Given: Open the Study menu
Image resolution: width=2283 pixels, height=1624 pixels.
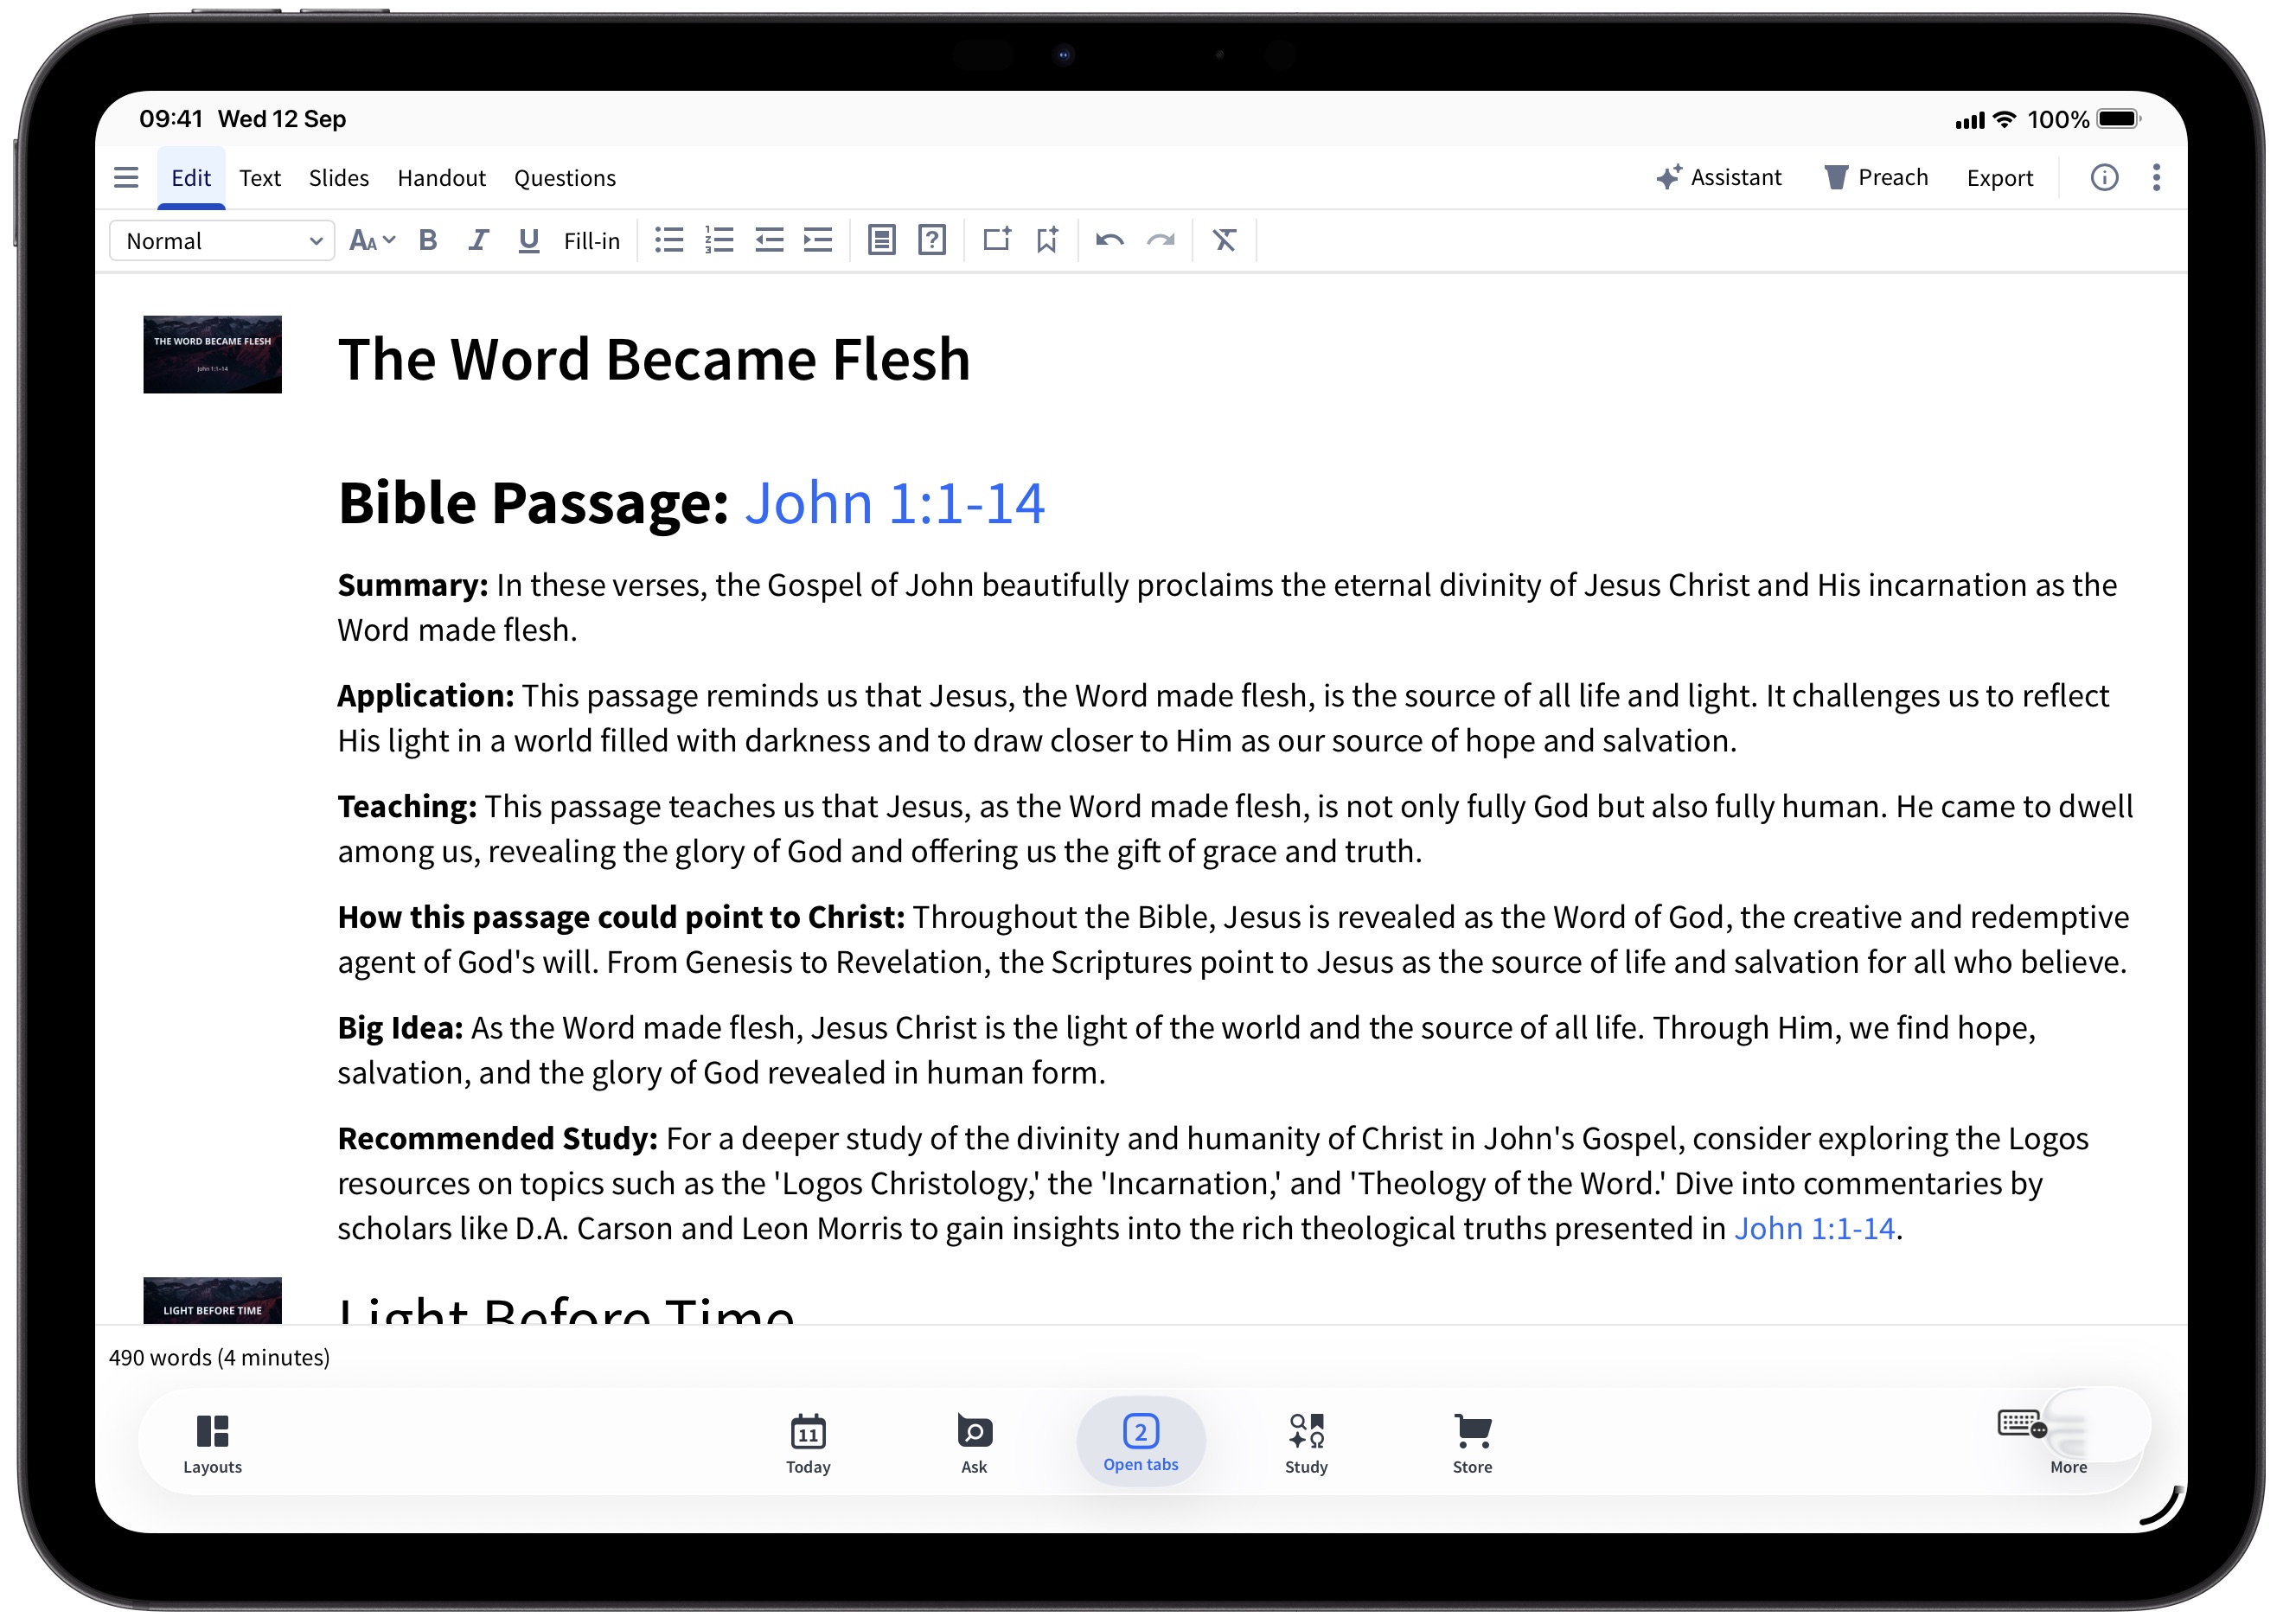Looking at the screenshot, I should (1307, 1444).
